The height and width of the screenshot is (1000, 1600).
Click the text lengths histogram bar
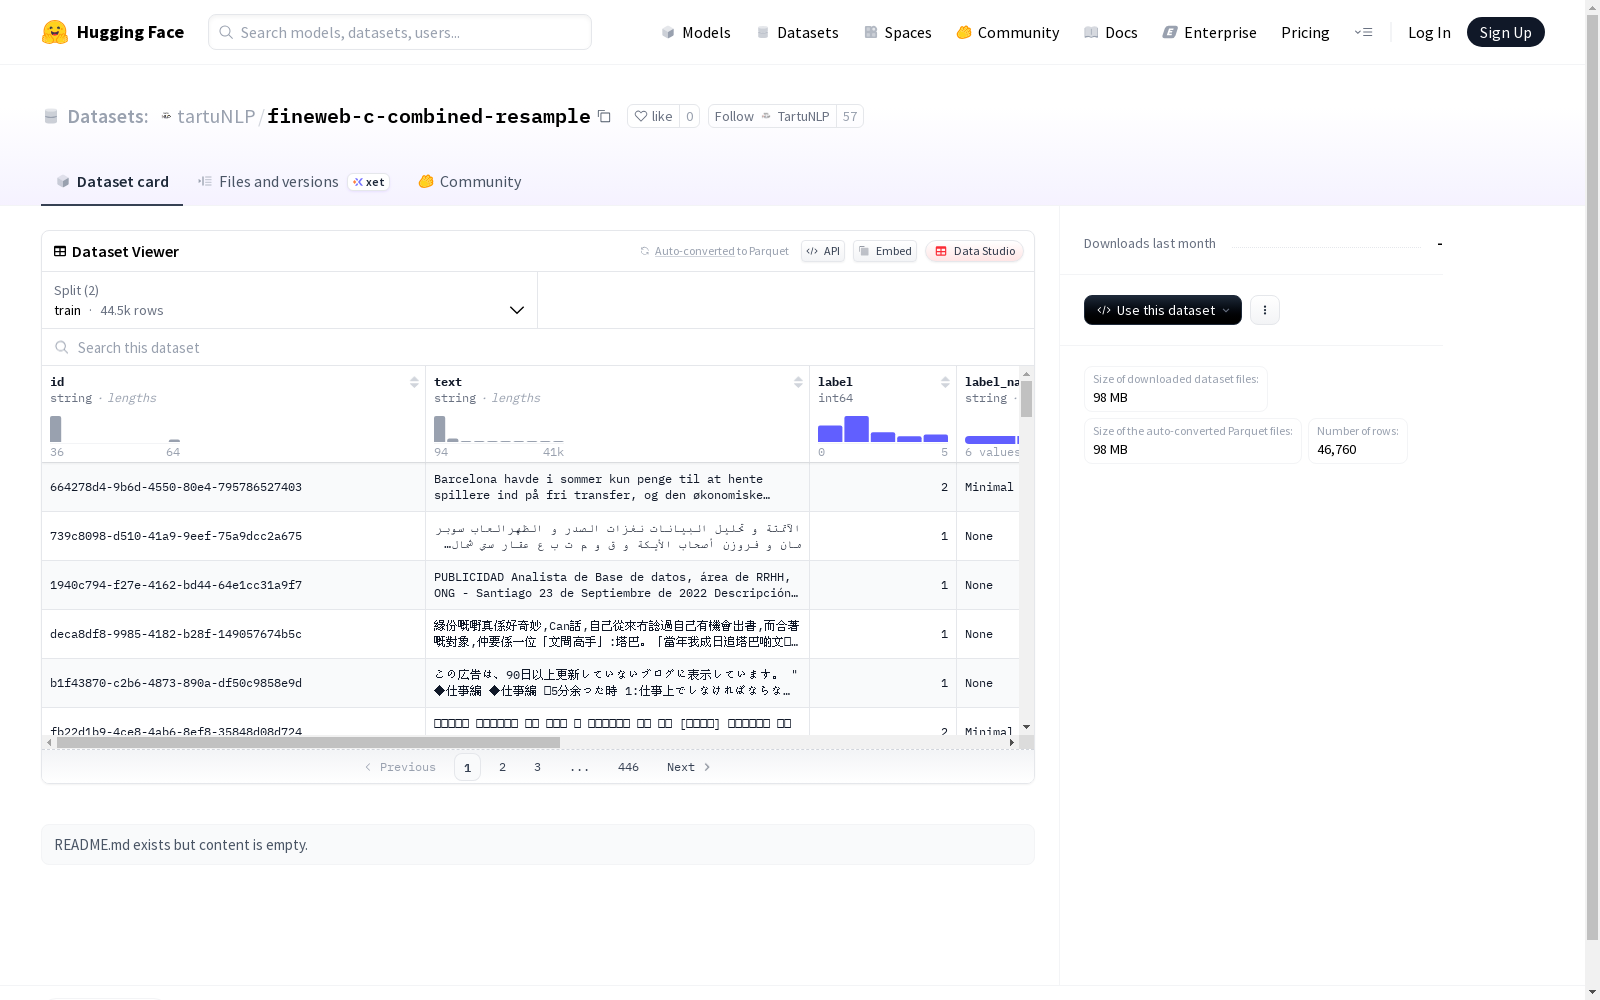440,429
